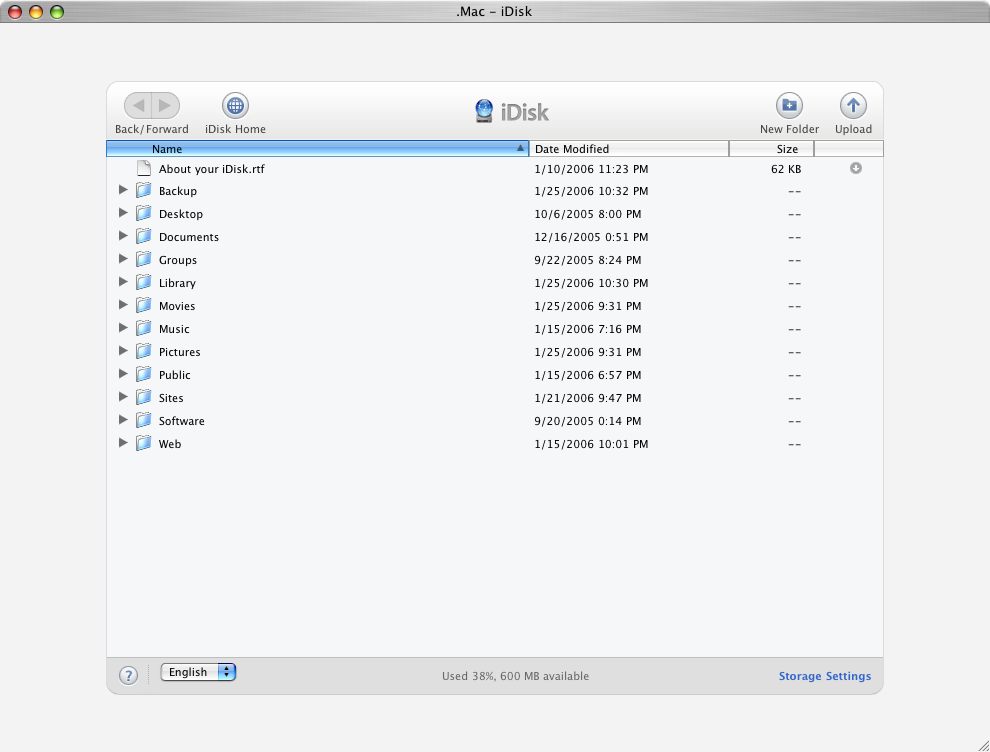Expand the Groups folder triangle

tap(123, 259)
